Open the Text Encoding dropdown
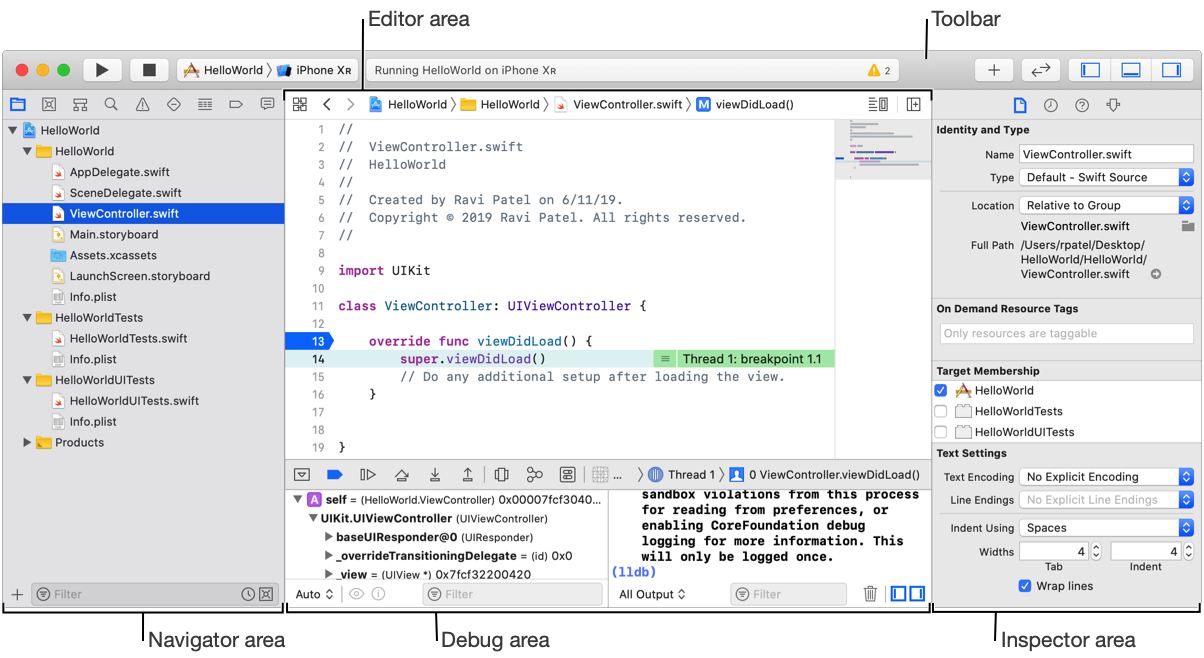The image size is (1204, 658). (x=1107, y=477)
